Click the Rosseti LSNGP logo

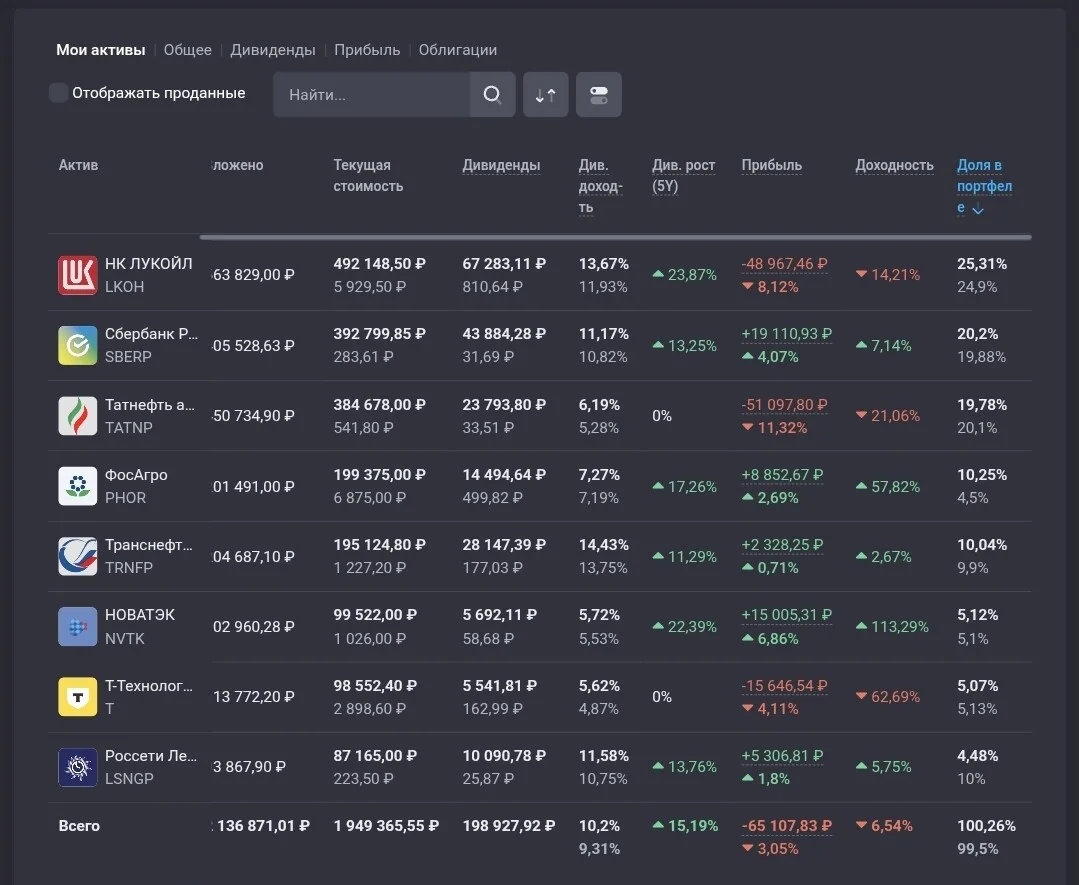click(78, 767)
